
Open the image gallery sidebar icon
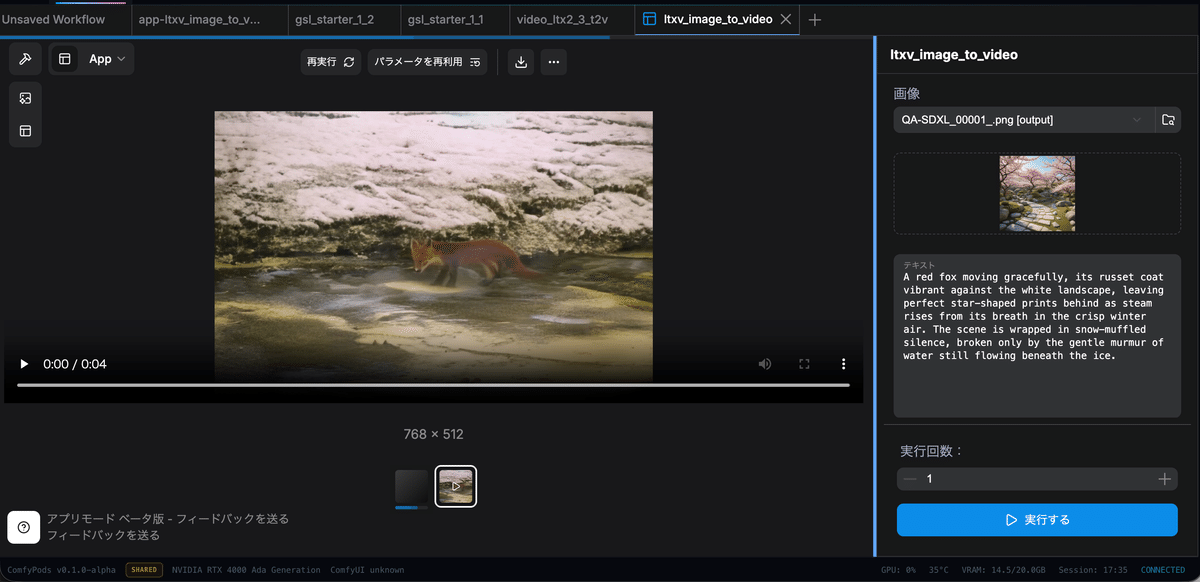(25, 98)
